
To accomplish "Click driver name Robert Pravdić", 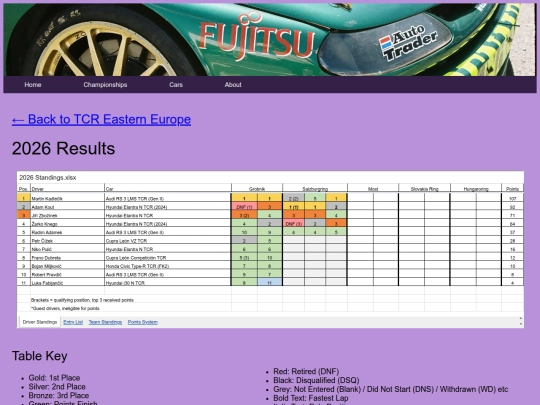I will pyautogui.click(x=46, y=274).
